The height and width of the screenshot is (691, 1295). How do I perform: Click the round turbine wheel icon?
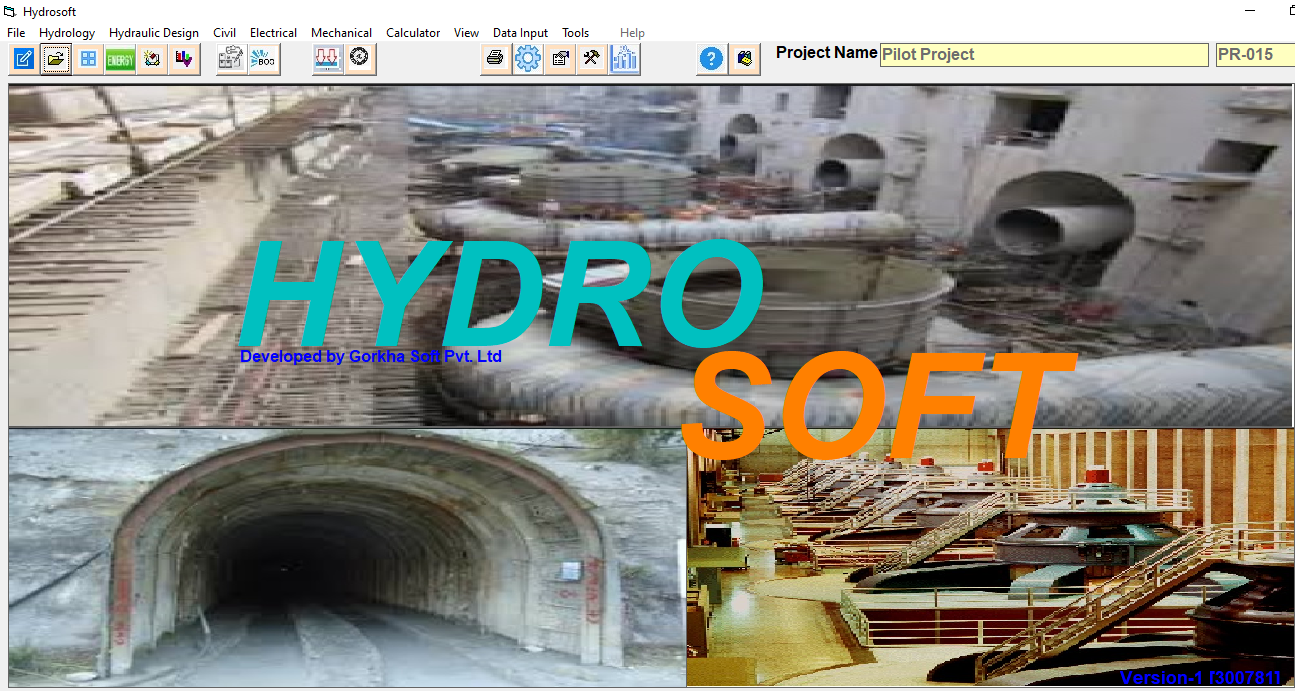359,59
